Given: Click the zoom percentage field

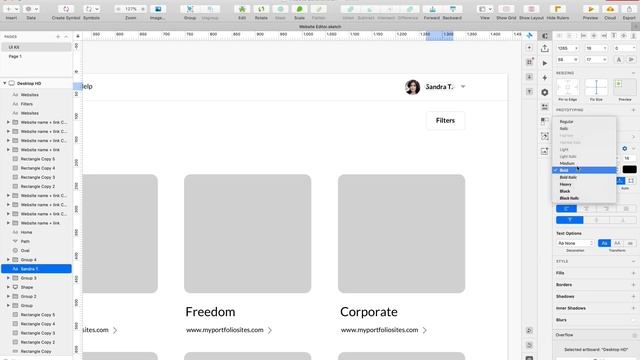Looking at the screenshot, I should (x=131, y=9).
